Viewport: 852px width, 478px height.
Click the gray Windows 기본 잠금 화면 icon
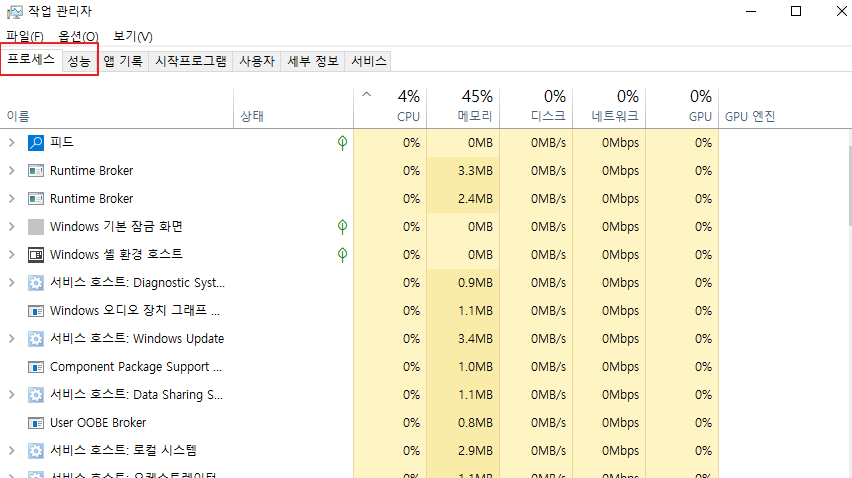pyautogui.click(x=36, y=227)
